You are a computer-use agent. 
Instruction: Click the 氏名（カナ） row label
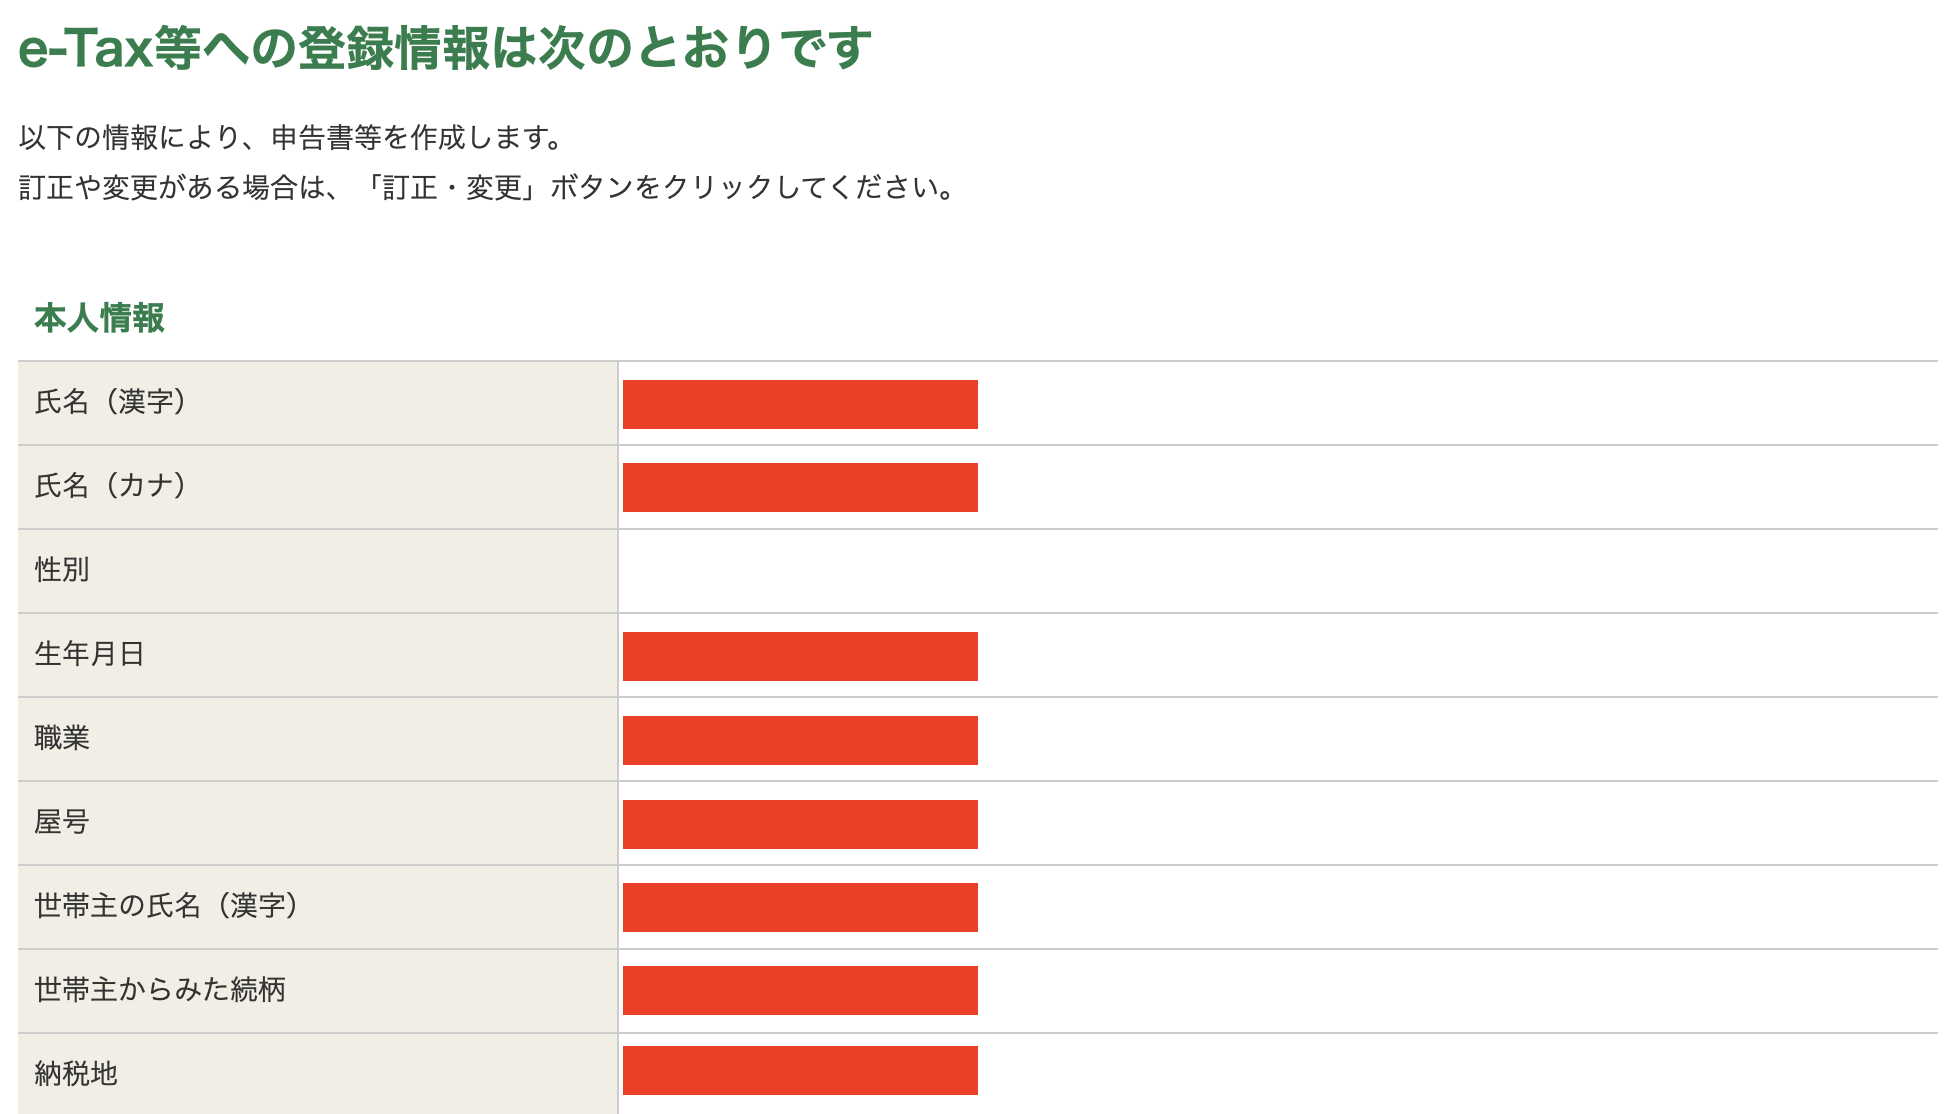click(x=110, y=486)
